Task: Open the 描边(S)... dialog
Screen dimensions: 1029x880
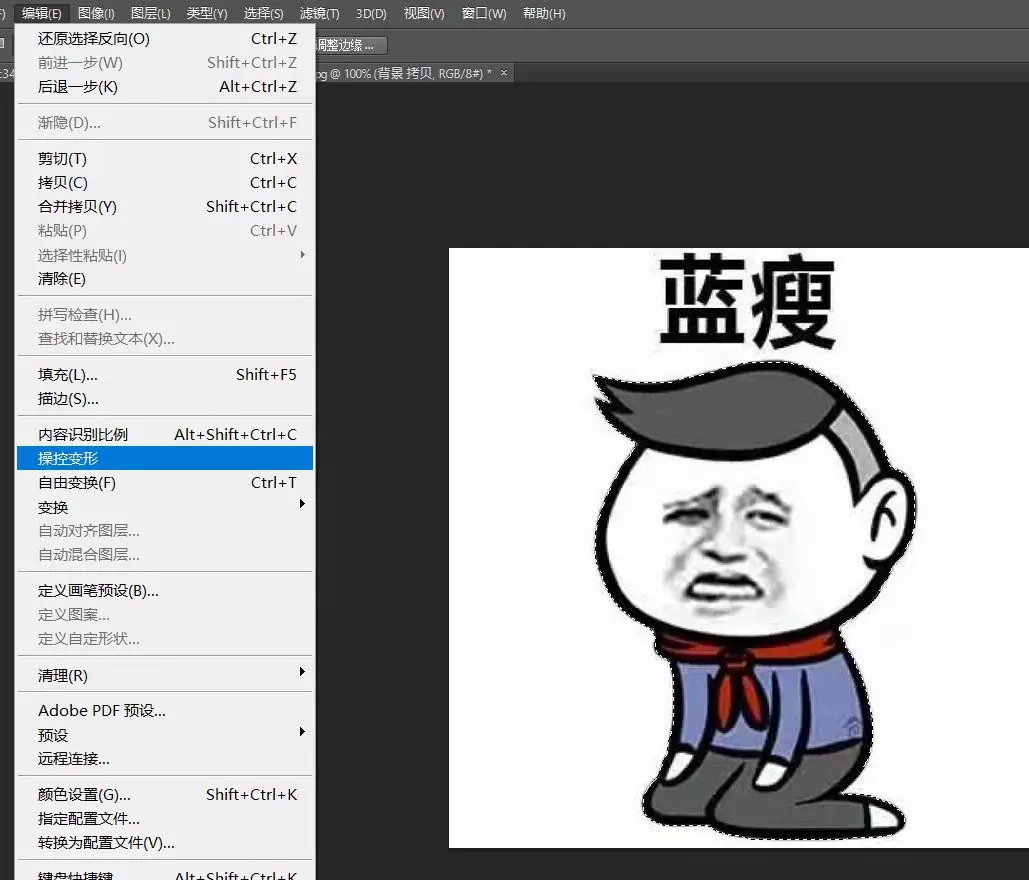Action: tap(165, 399)
